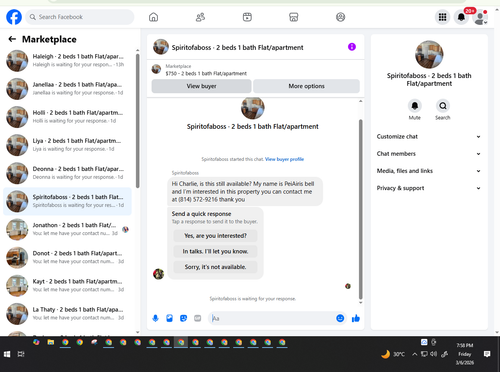Click into the Aa message input field
500x372 pixels.
(272, 318)
